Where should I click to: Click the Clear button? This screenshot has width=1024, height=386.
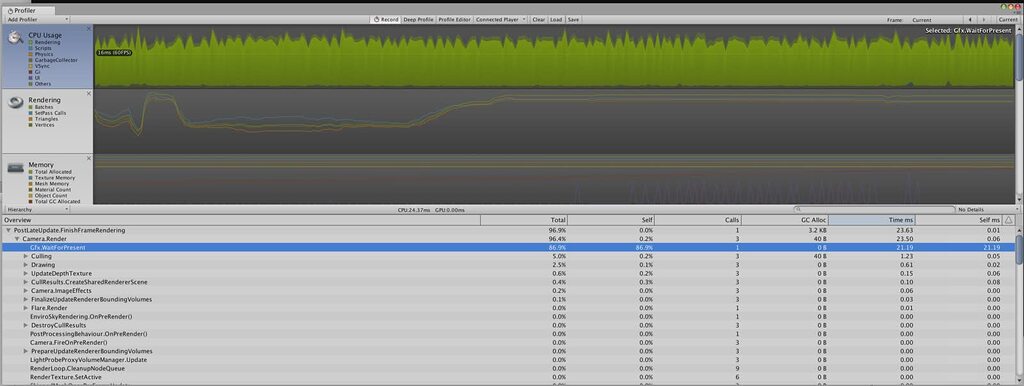point(539,20)
